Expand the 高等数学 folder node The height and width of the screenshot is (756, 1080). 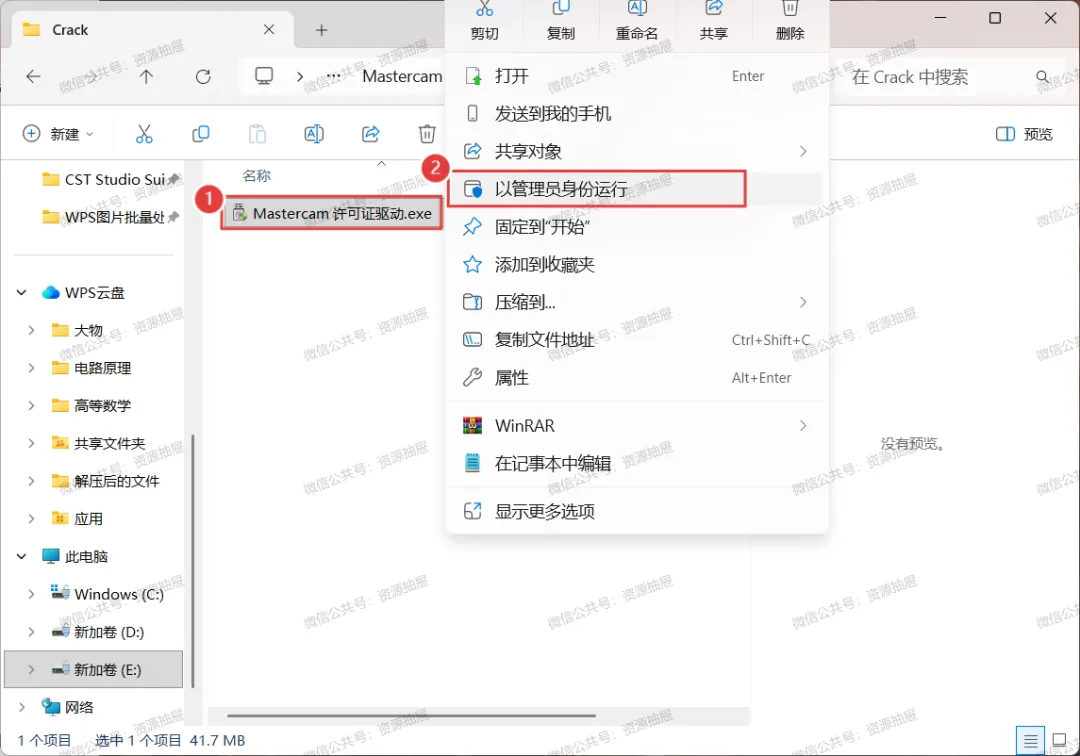click(31, 406)
